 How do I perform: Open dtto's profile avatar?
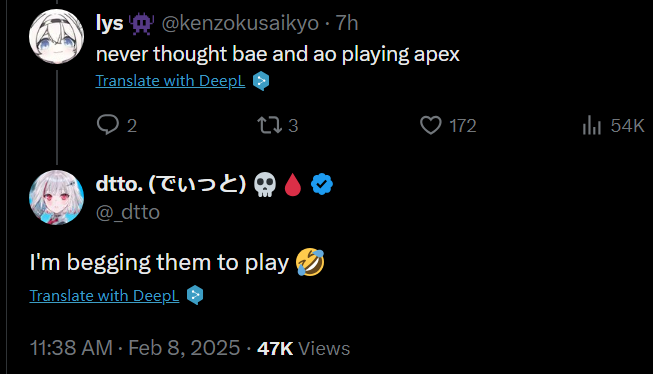(56, 197)
